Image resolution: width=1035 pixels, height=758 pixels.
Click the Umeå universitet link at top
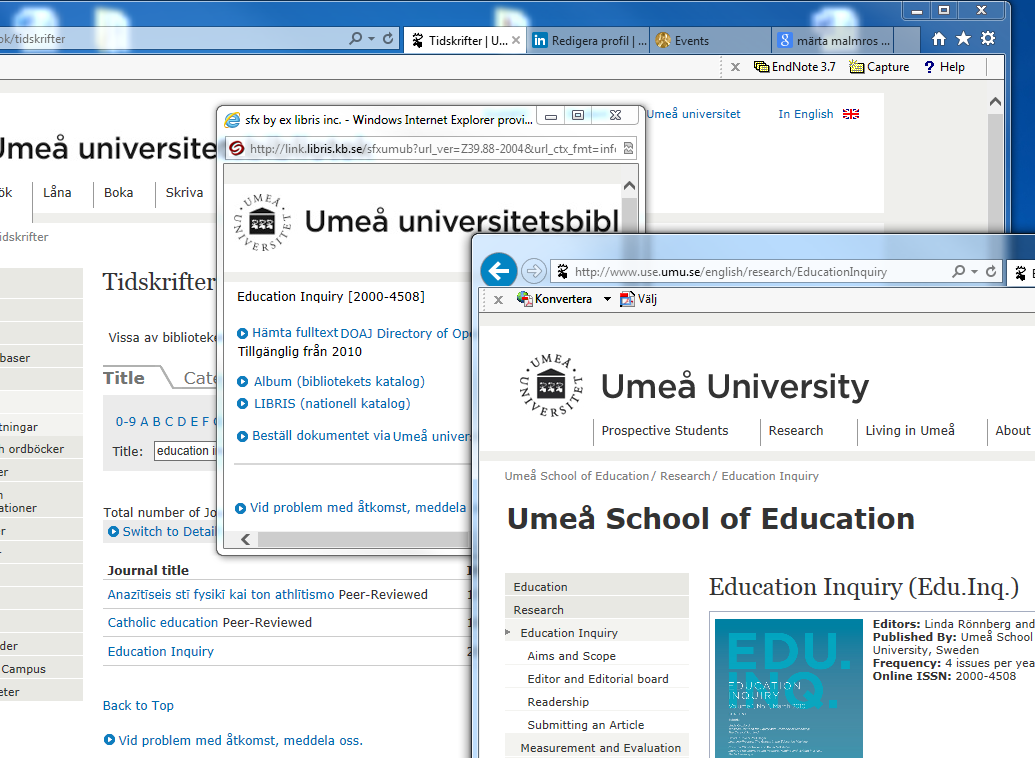coord(693,114)
